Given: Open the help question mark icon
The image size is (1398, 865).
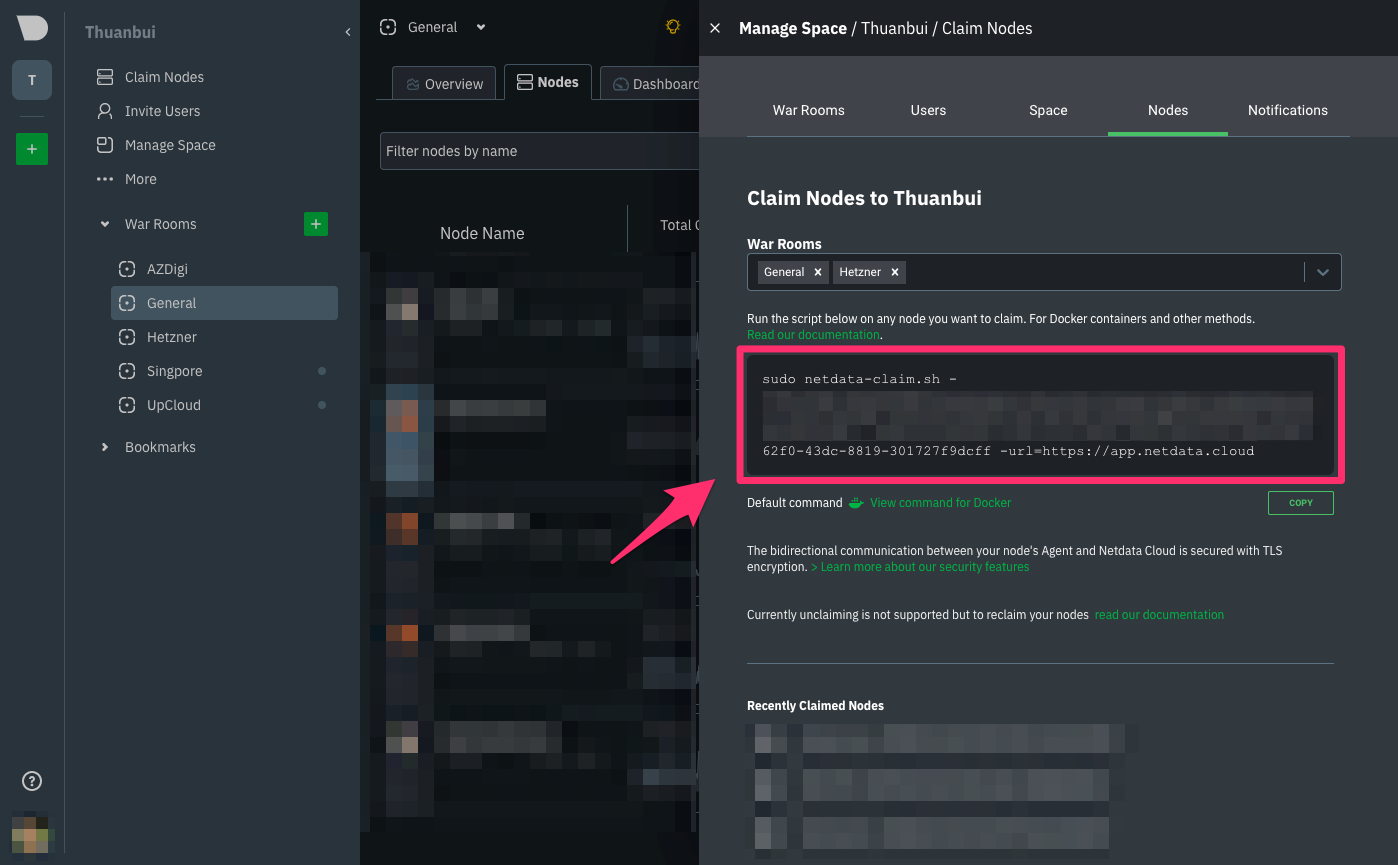Looking at the screenshot, I should point(32,781).
